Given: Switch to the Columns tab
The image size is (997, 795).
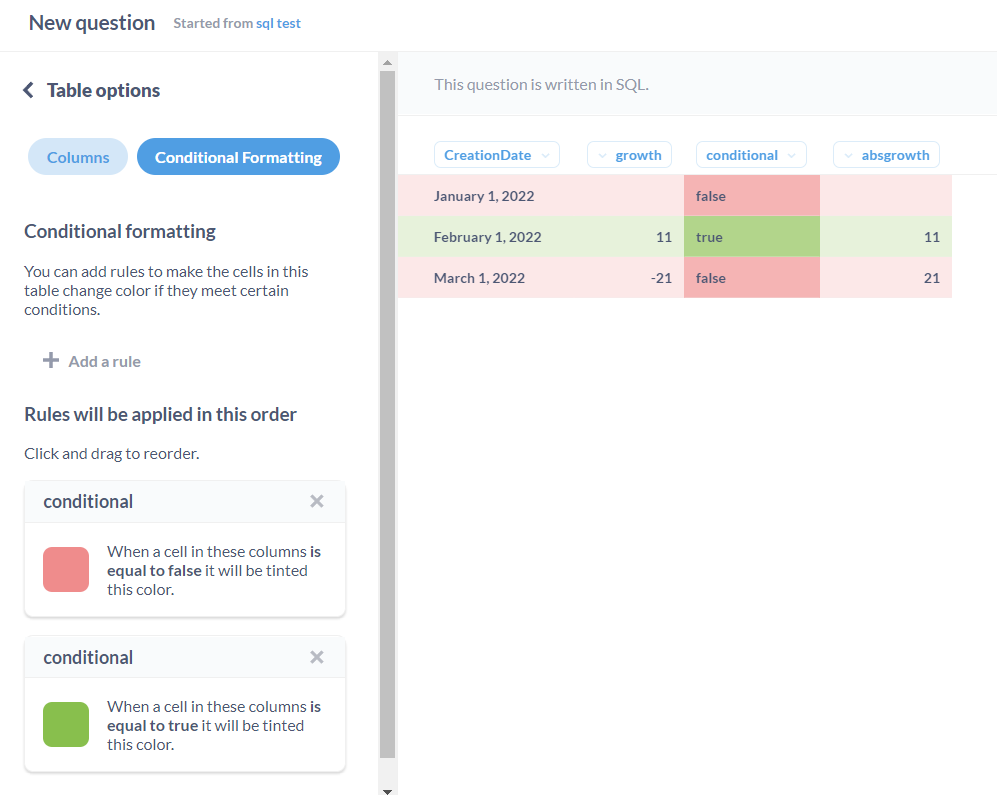Looking at the screenshot, I should click(x=77, y=156).
